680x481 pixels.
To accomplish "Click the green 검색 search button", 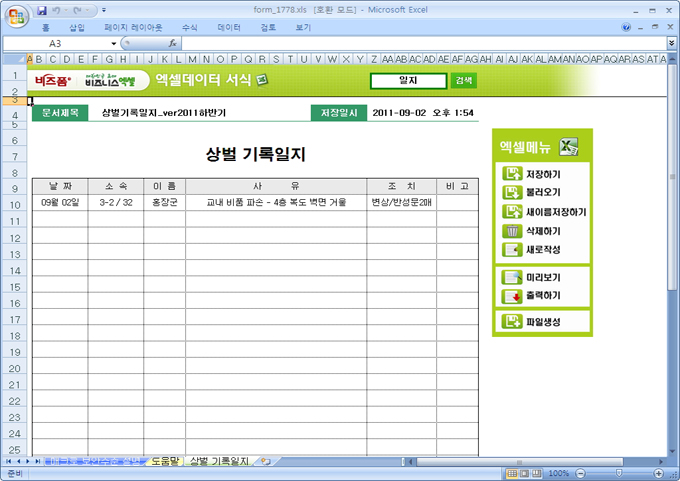I will click(464, 80).
